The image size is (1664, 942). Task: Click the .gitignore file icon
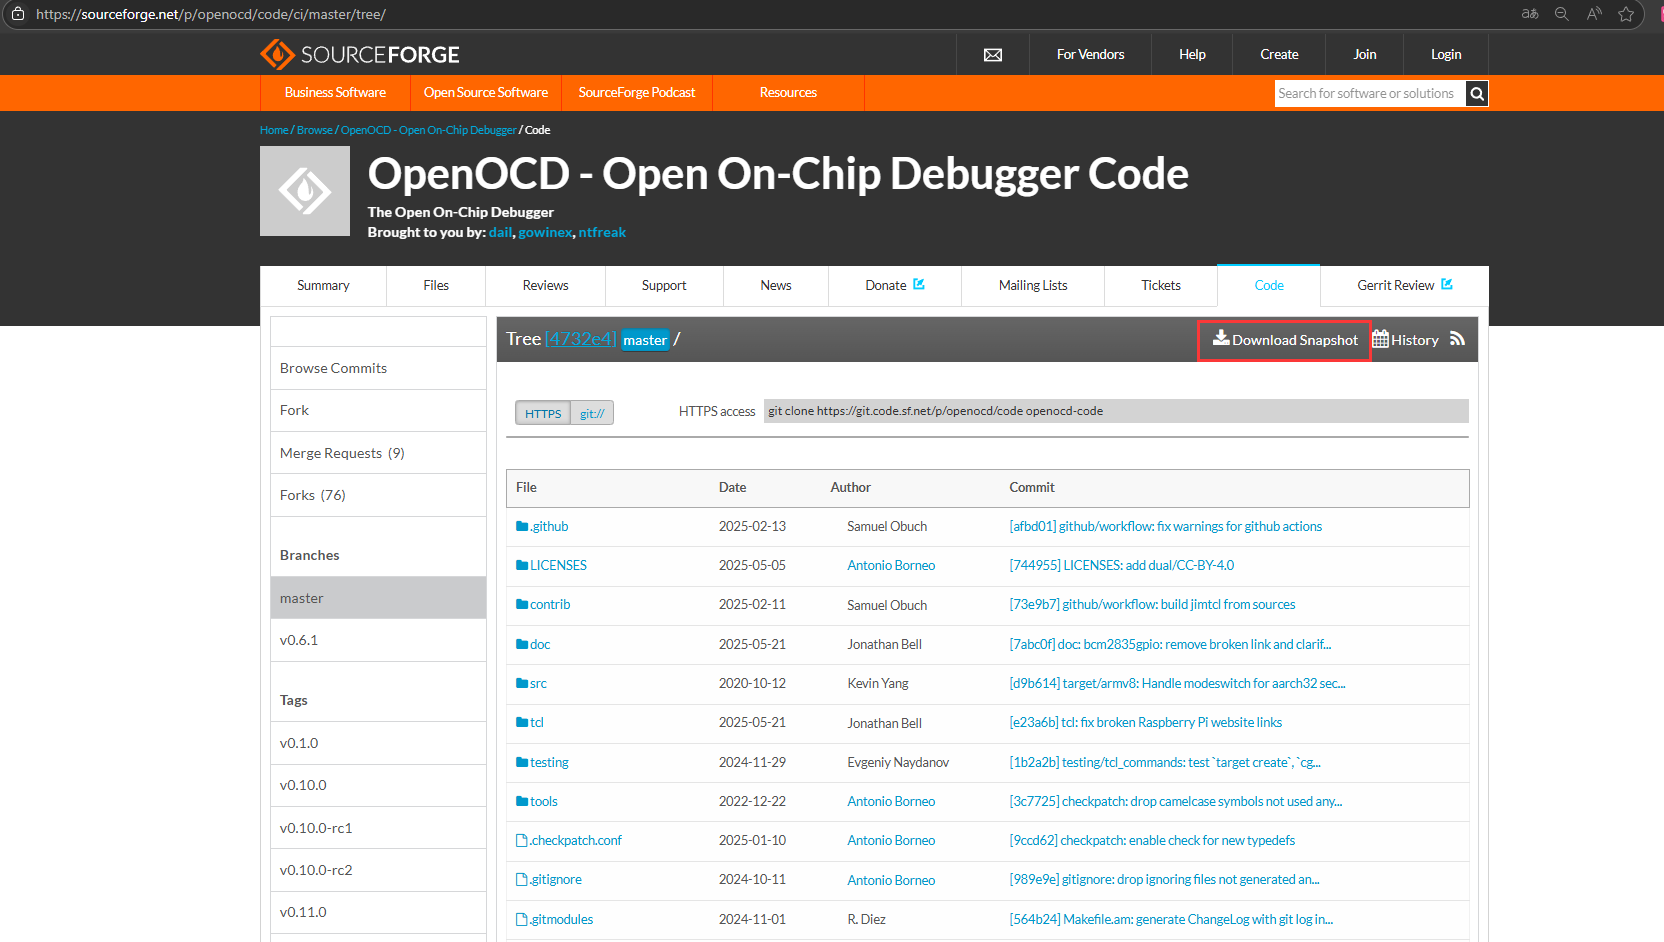[x=522, y=879]
